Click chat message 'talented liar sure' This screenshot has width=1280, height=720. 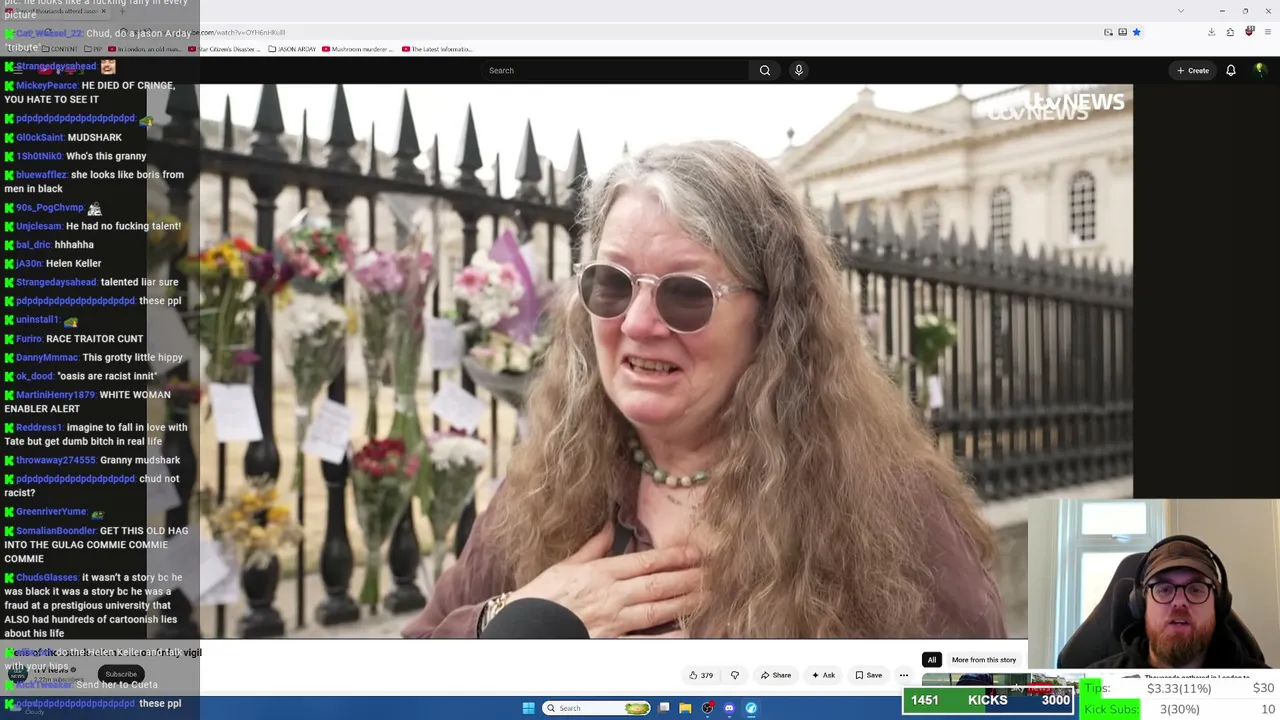(x=139, y=282)
